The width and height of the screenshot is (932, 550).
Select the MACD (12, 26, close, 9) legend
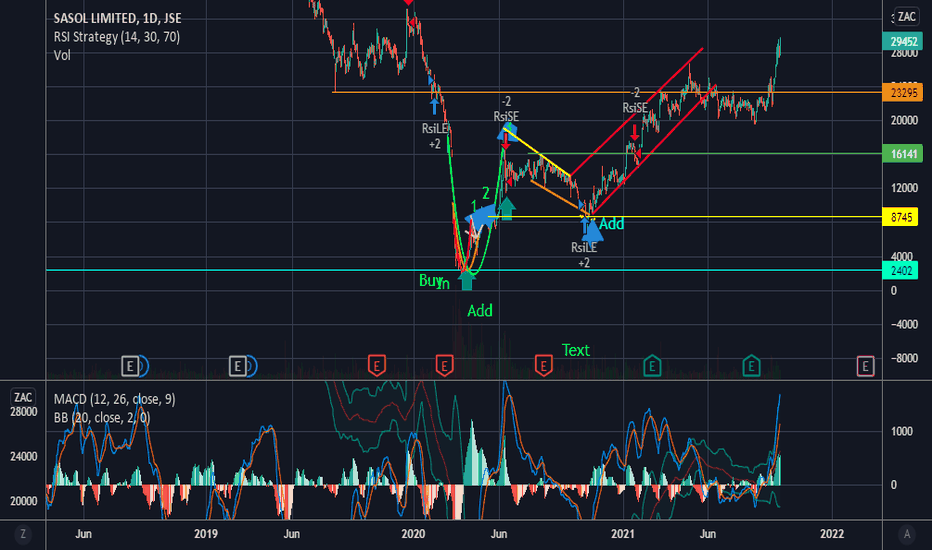114,399
